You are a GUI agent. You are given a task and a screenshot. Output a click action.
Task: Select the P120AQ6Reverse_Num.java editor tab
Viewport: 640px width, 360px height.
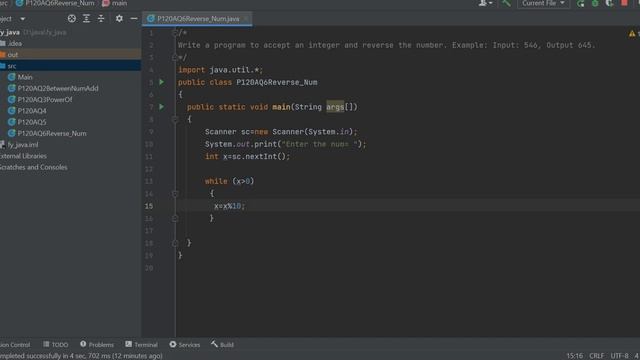pos(198,19)
